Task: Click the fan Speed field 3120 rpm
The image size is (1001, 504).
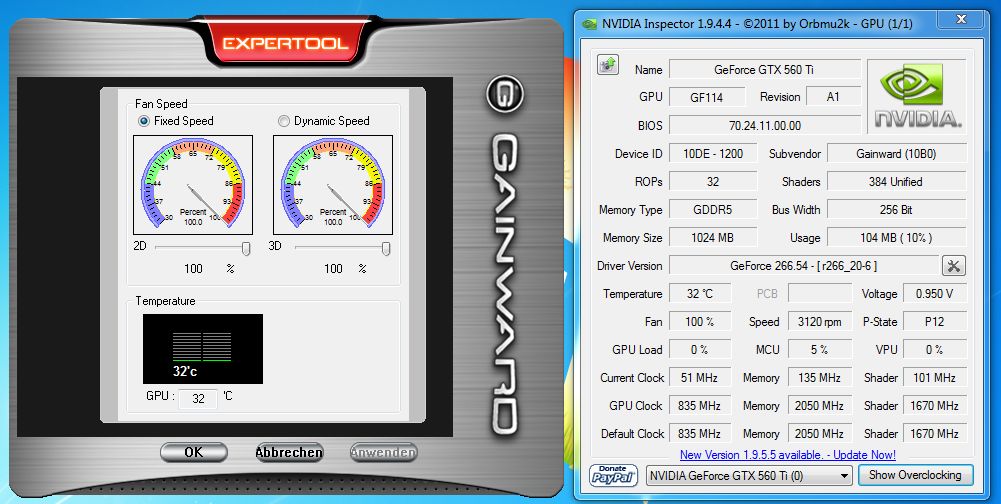Action: [820, 322]
